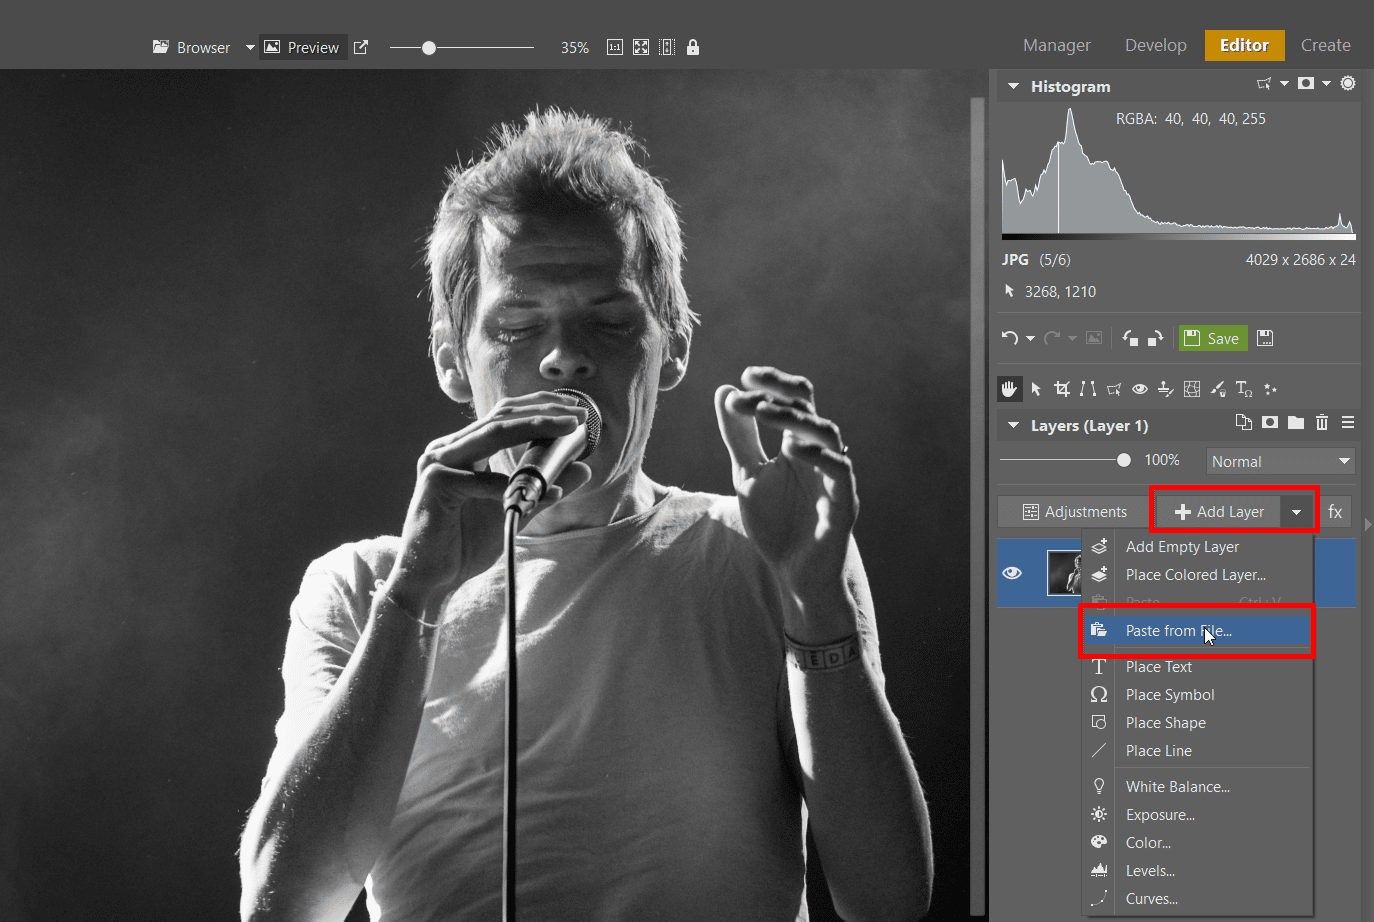Select the morphing mesh tool
This screenshot has height=922, width=1374.
[1192, 389]
